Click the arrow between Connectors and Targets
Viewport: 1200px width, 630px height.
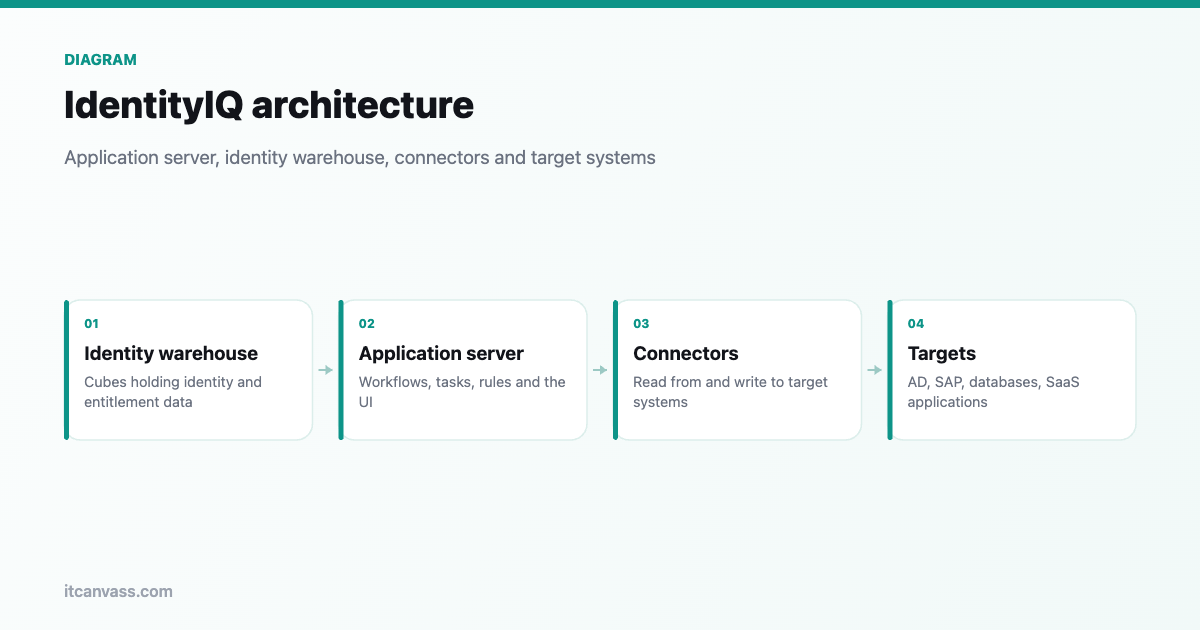(x=875, y=370)
